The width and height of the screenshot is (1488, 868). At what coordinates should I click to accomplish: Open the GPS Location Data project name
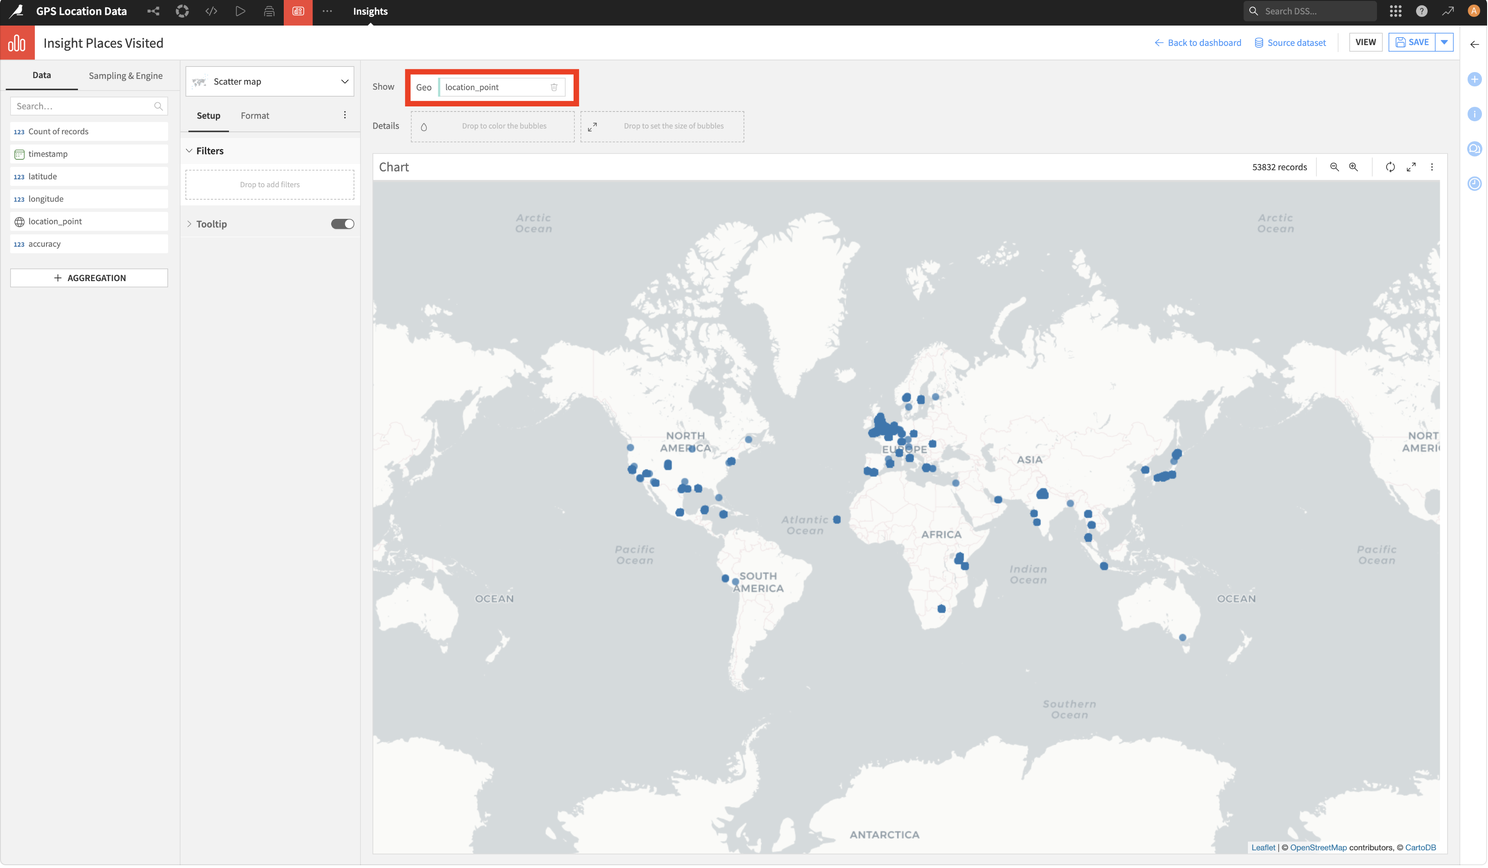[x=81, y=11]
